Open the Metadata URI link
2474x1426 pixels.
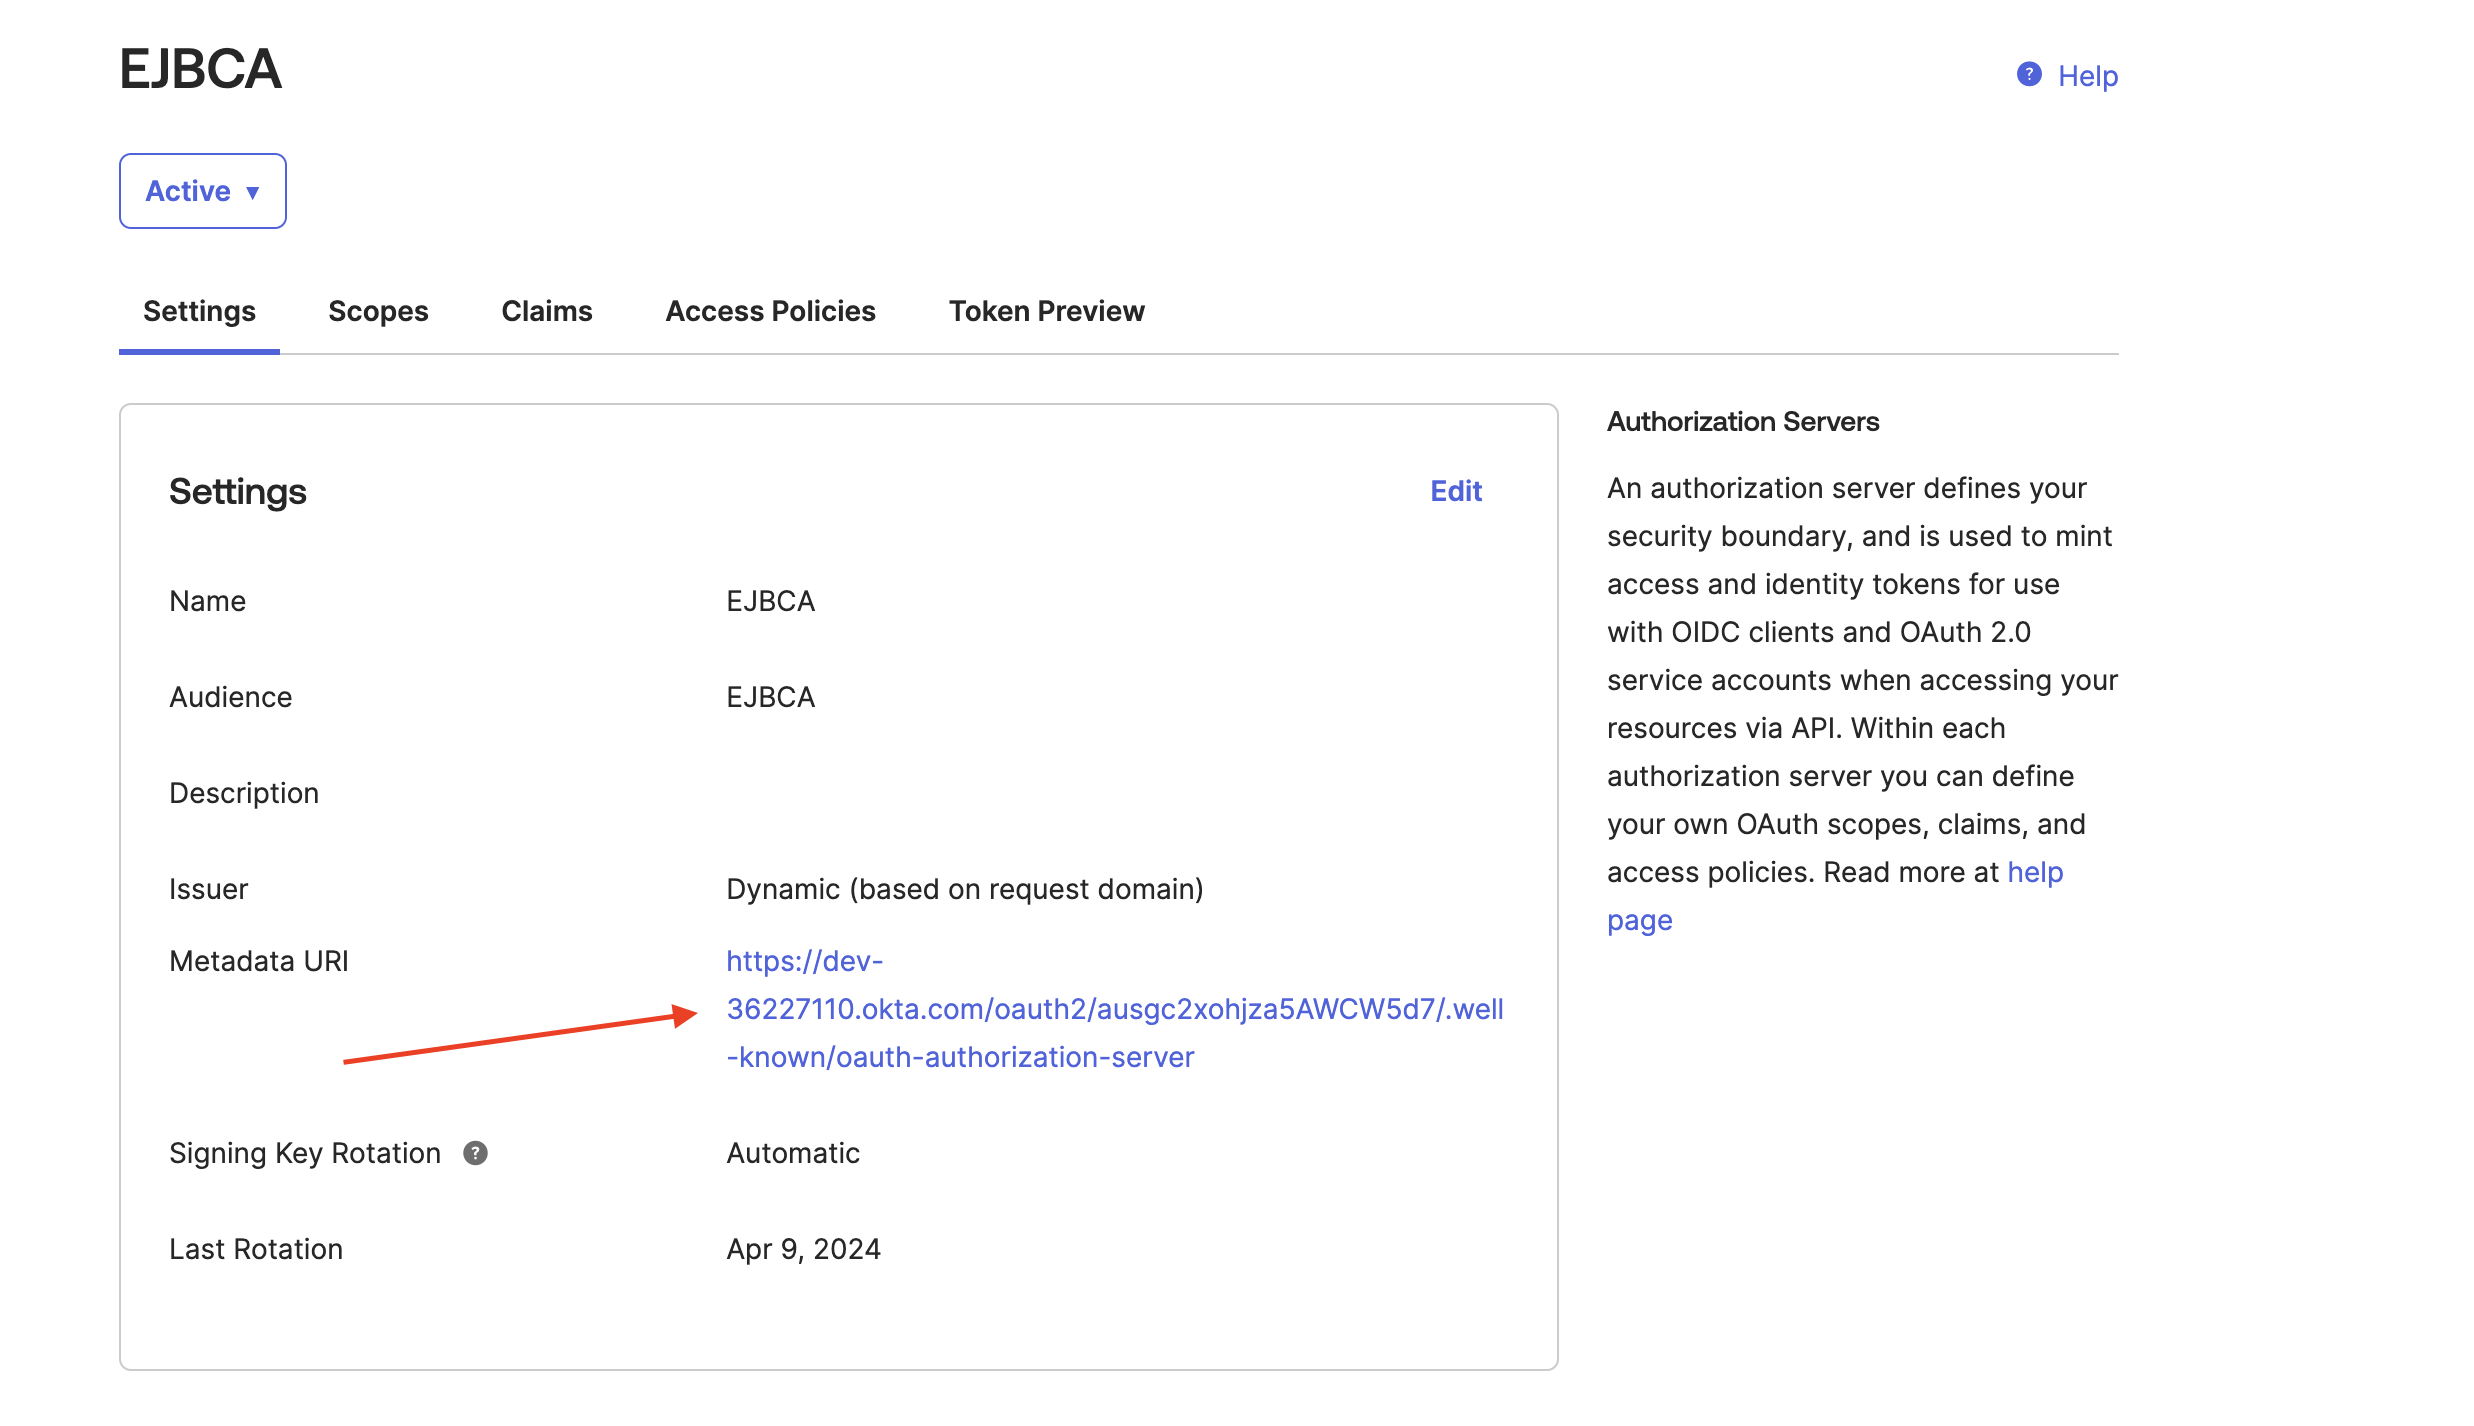tap(1114, 1009)
